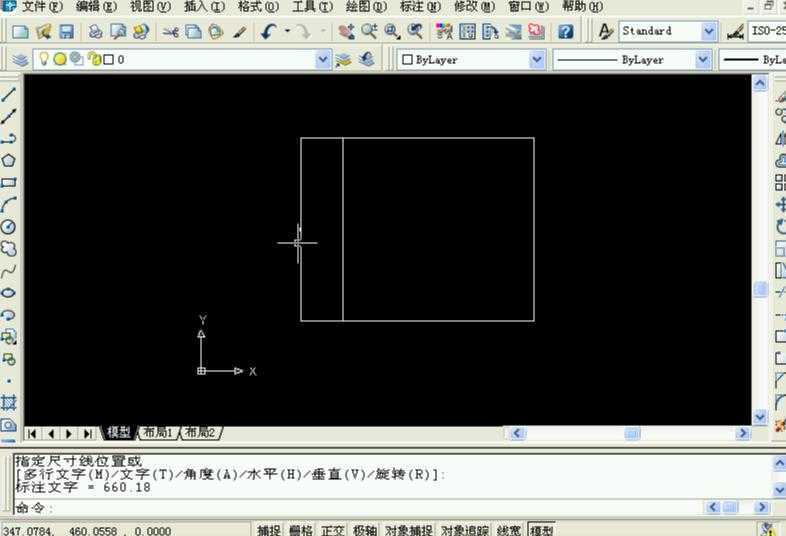
Task: Toggle layer 0 lightbulb on/off
Action: (44, 59)
